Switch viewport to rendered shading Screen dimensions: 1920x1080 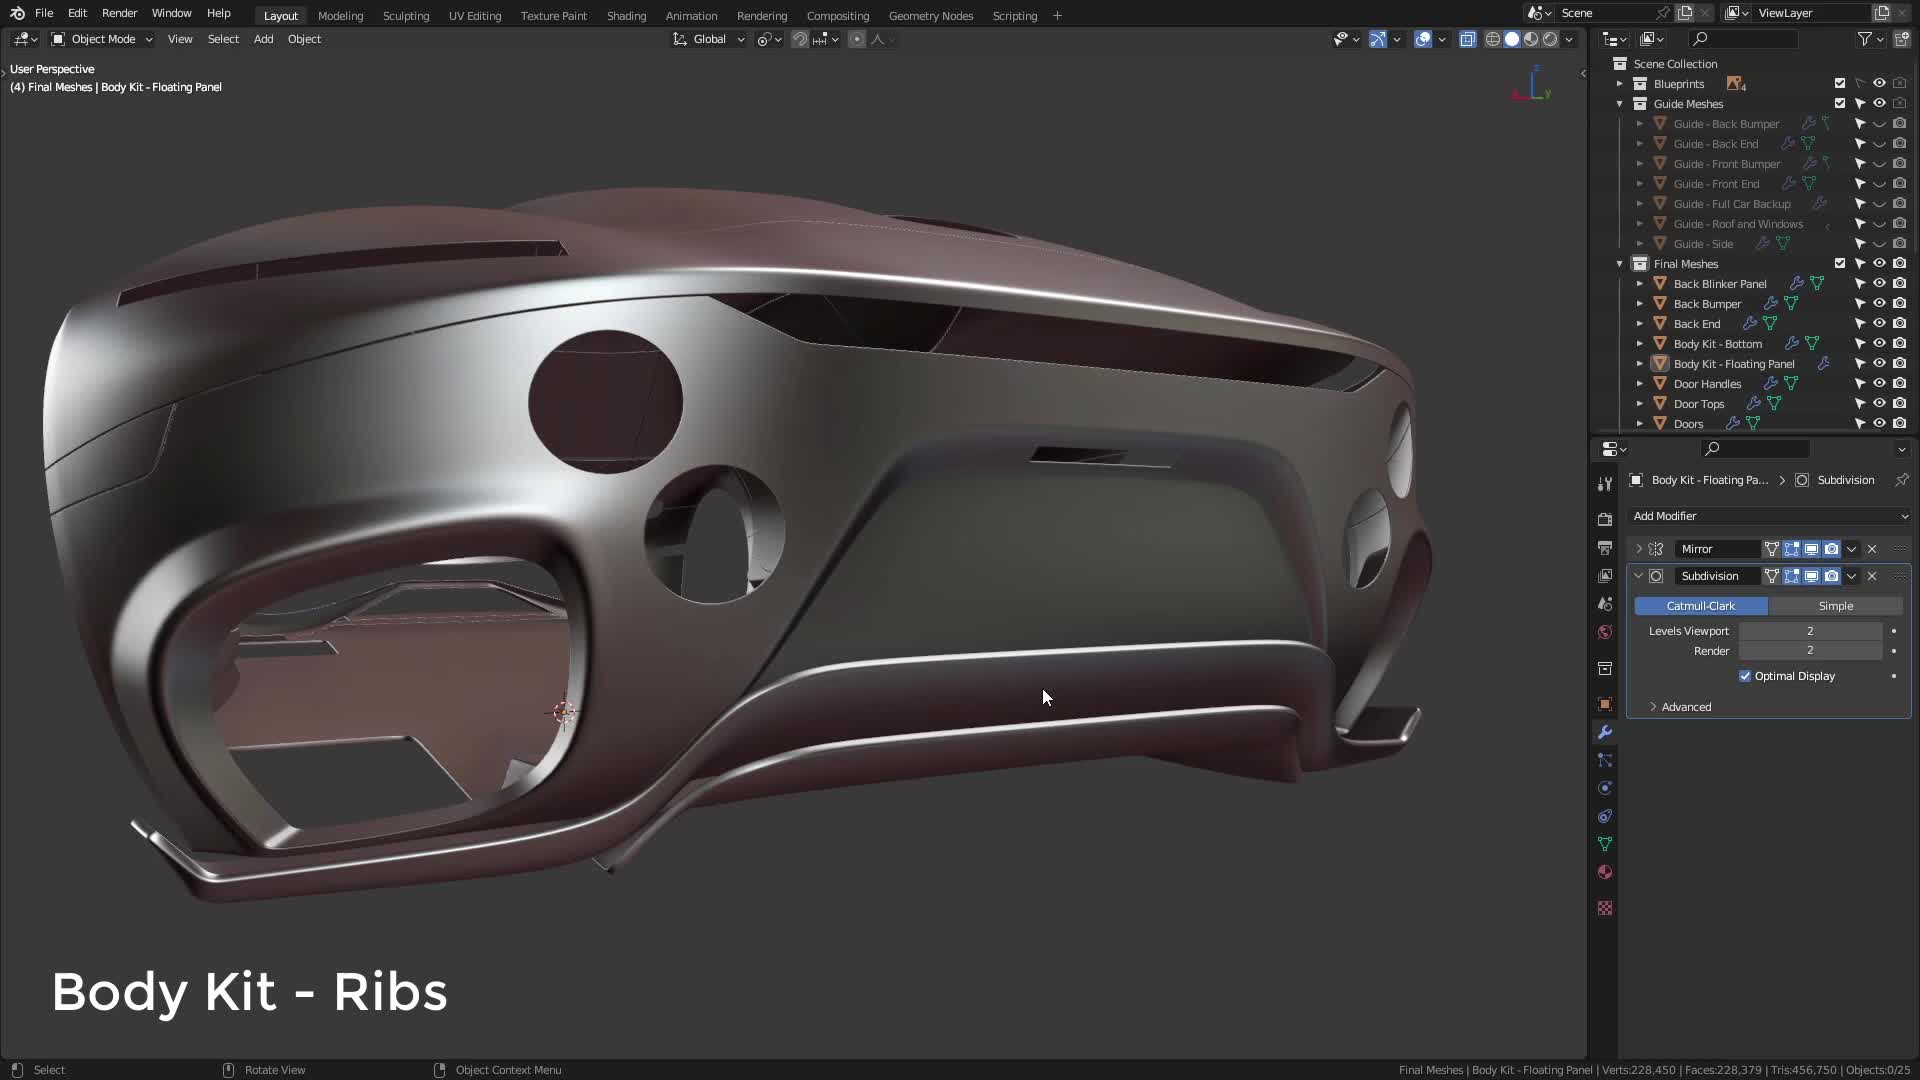coord(1550,39)
